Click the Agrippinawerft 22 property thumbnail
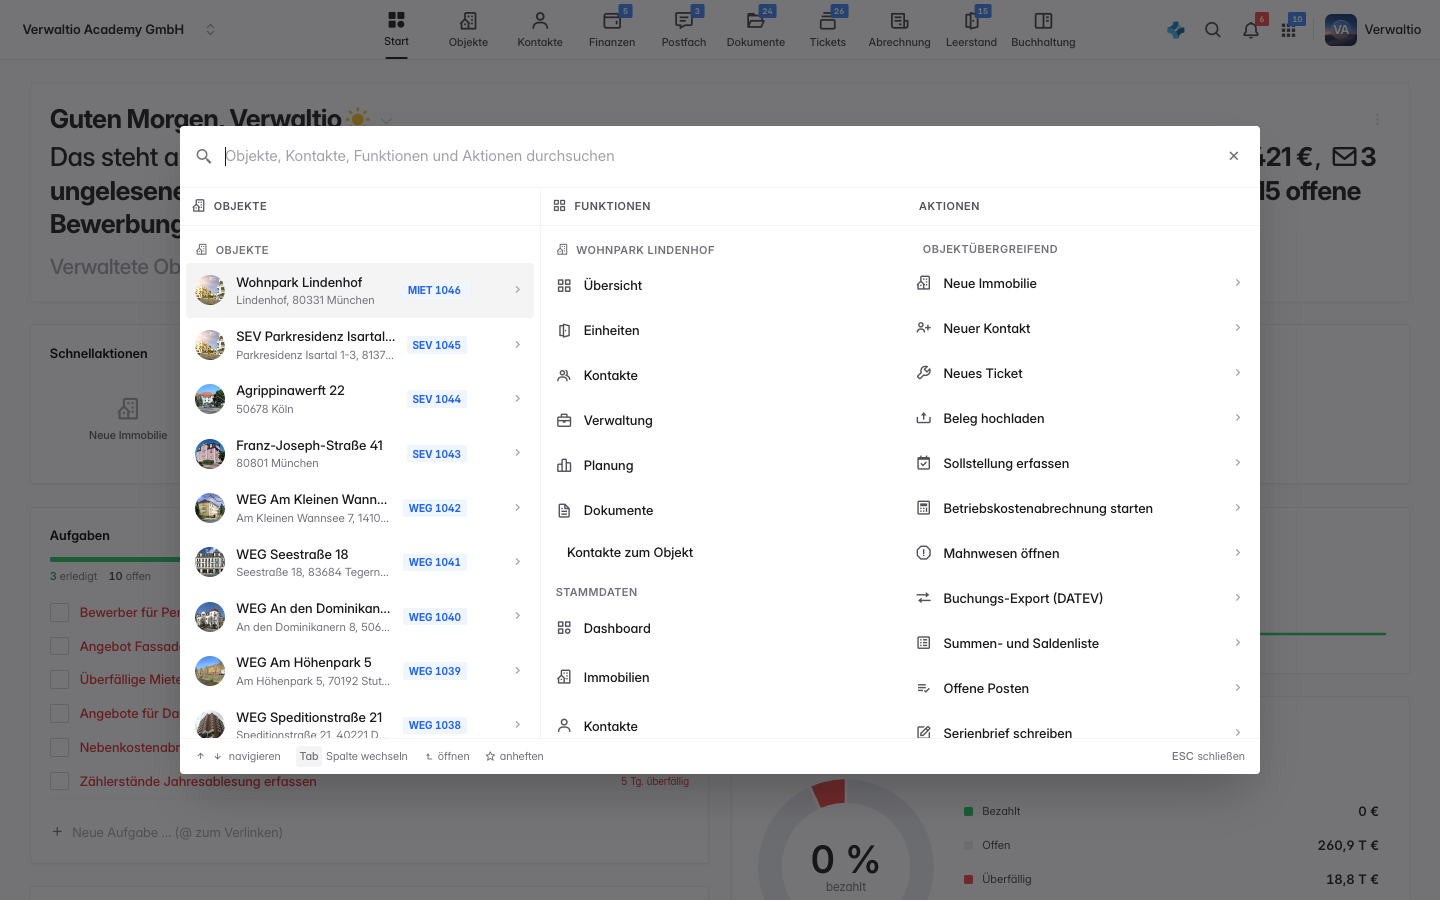 tap(210, 399)
